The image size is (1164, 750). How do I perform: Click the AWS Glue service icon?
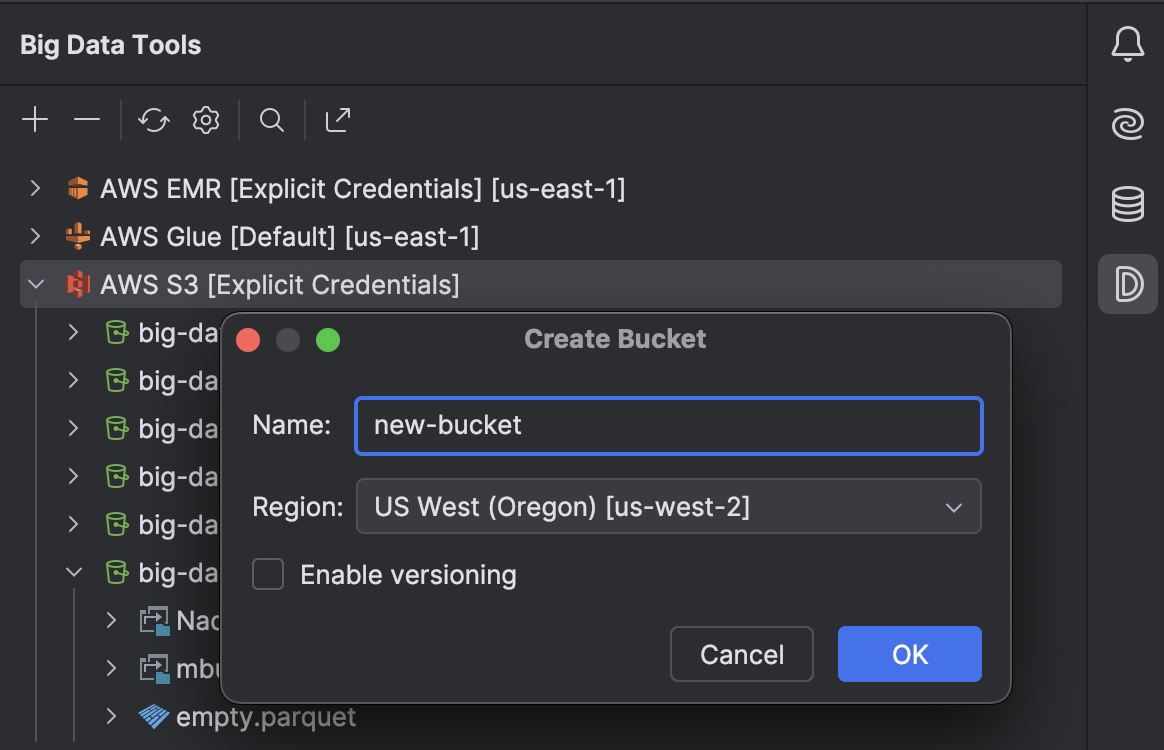tap(78, 236)
